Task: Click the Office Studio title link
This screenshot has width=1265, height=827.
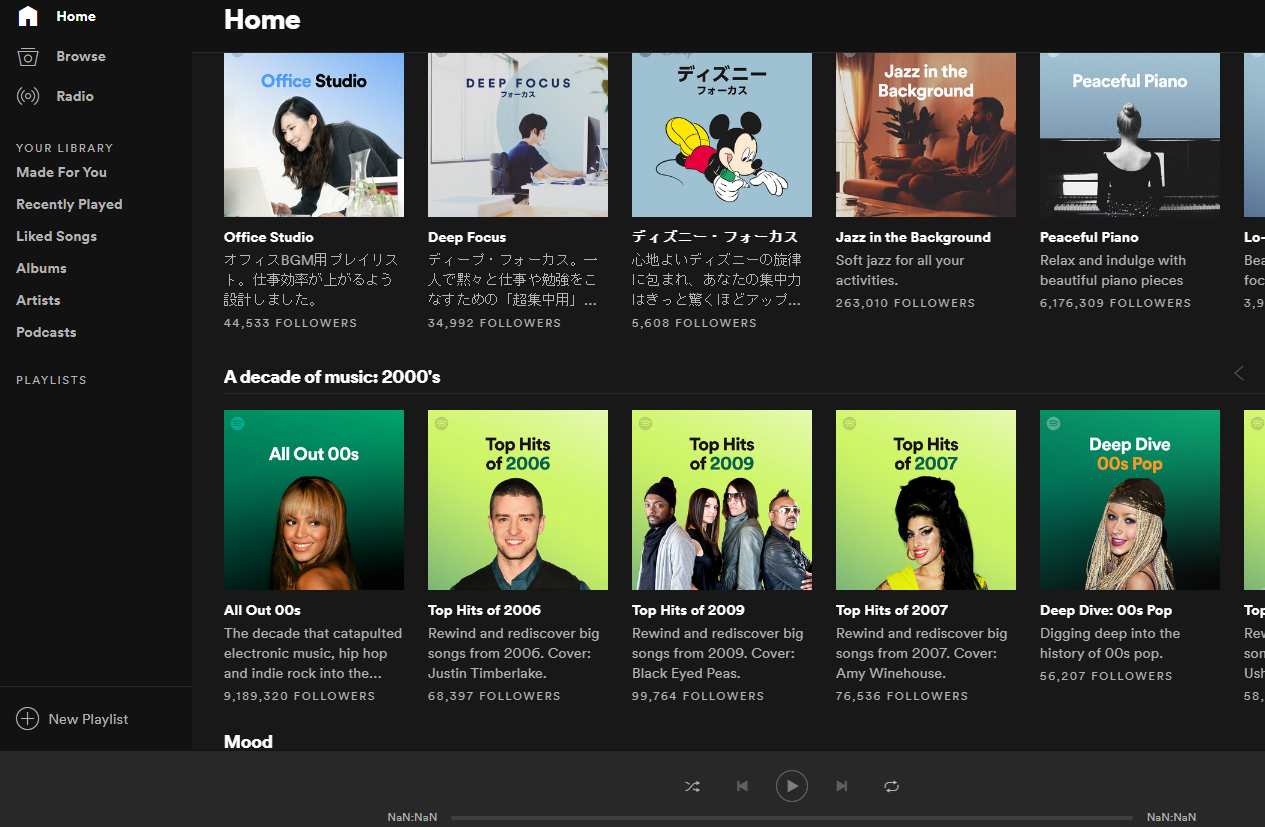Action: 269,237
